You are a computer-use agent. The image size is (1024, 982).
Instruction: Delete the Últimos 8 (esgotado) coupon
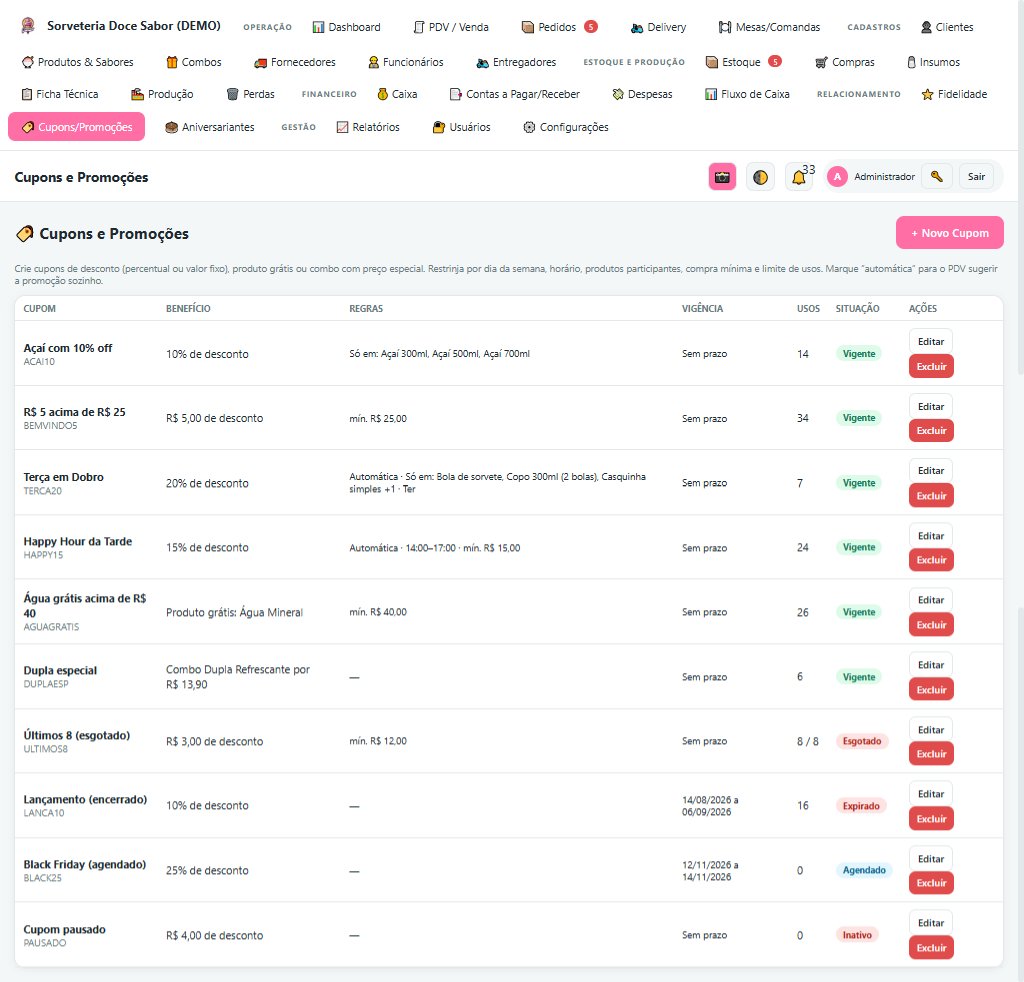[931, 754]
